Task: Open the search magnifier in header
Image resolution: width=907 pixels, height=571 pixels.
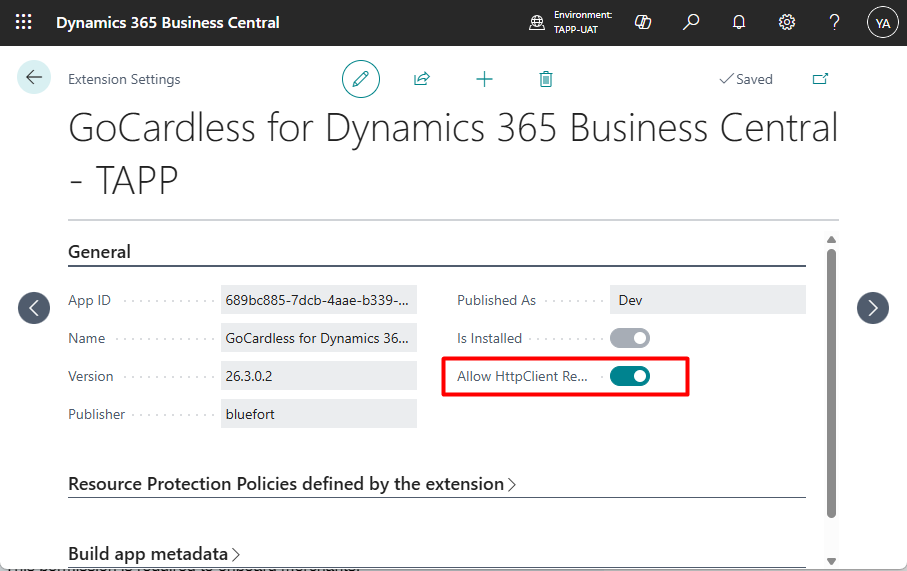Action: tap(691, 23)
